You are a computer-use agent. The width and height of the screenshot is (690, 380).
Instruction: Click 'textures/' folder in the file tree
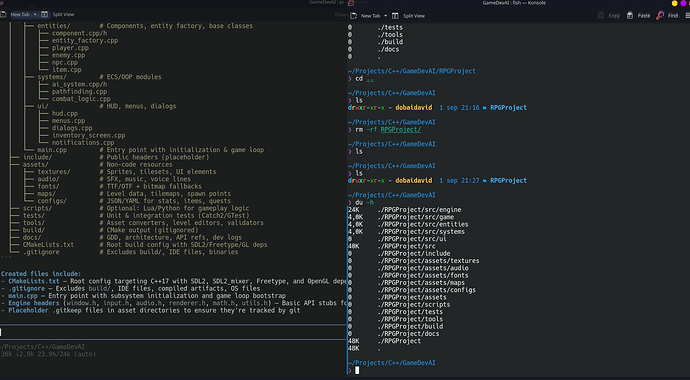tap(54, 172)
